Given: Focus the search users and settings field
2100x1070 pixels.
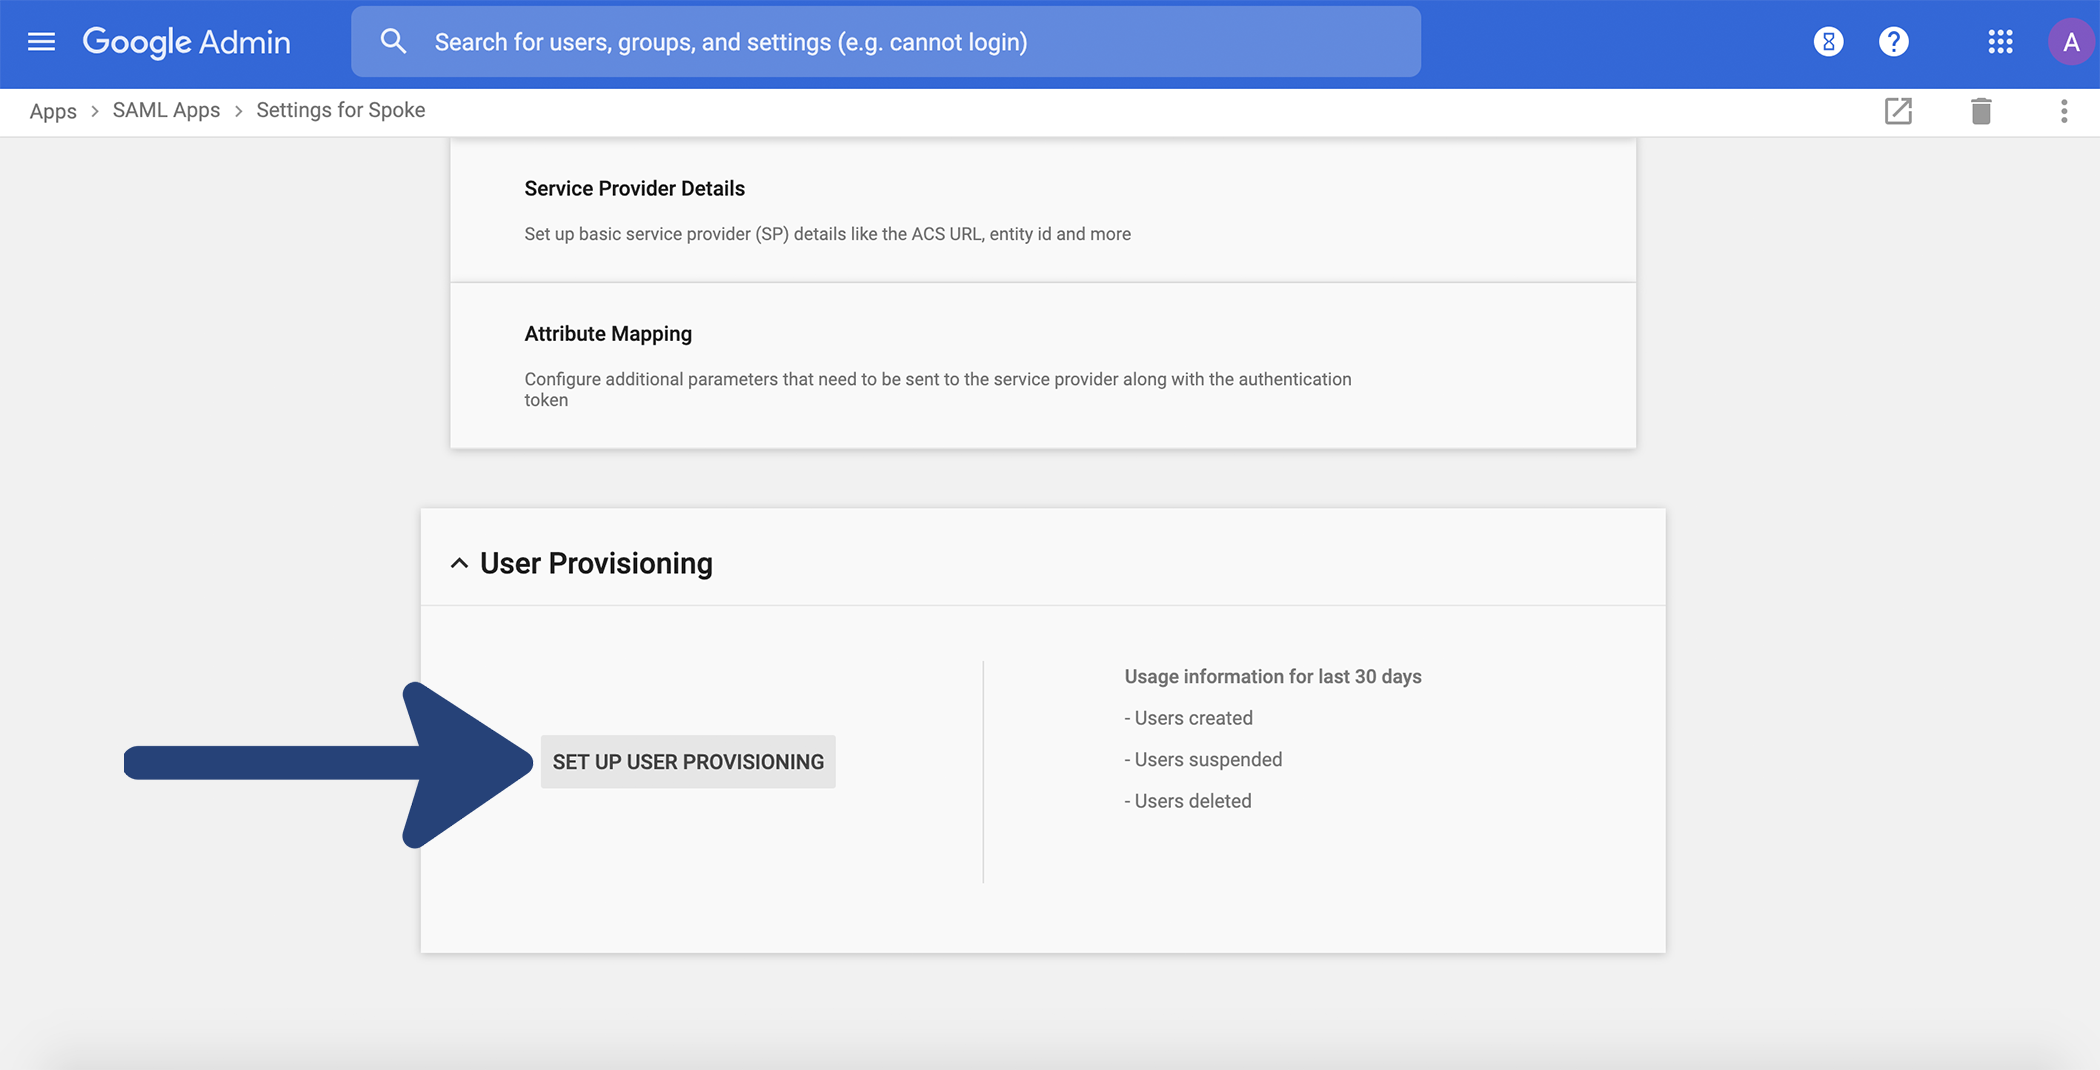Looking at the screenshot, I should click(886, 42).
